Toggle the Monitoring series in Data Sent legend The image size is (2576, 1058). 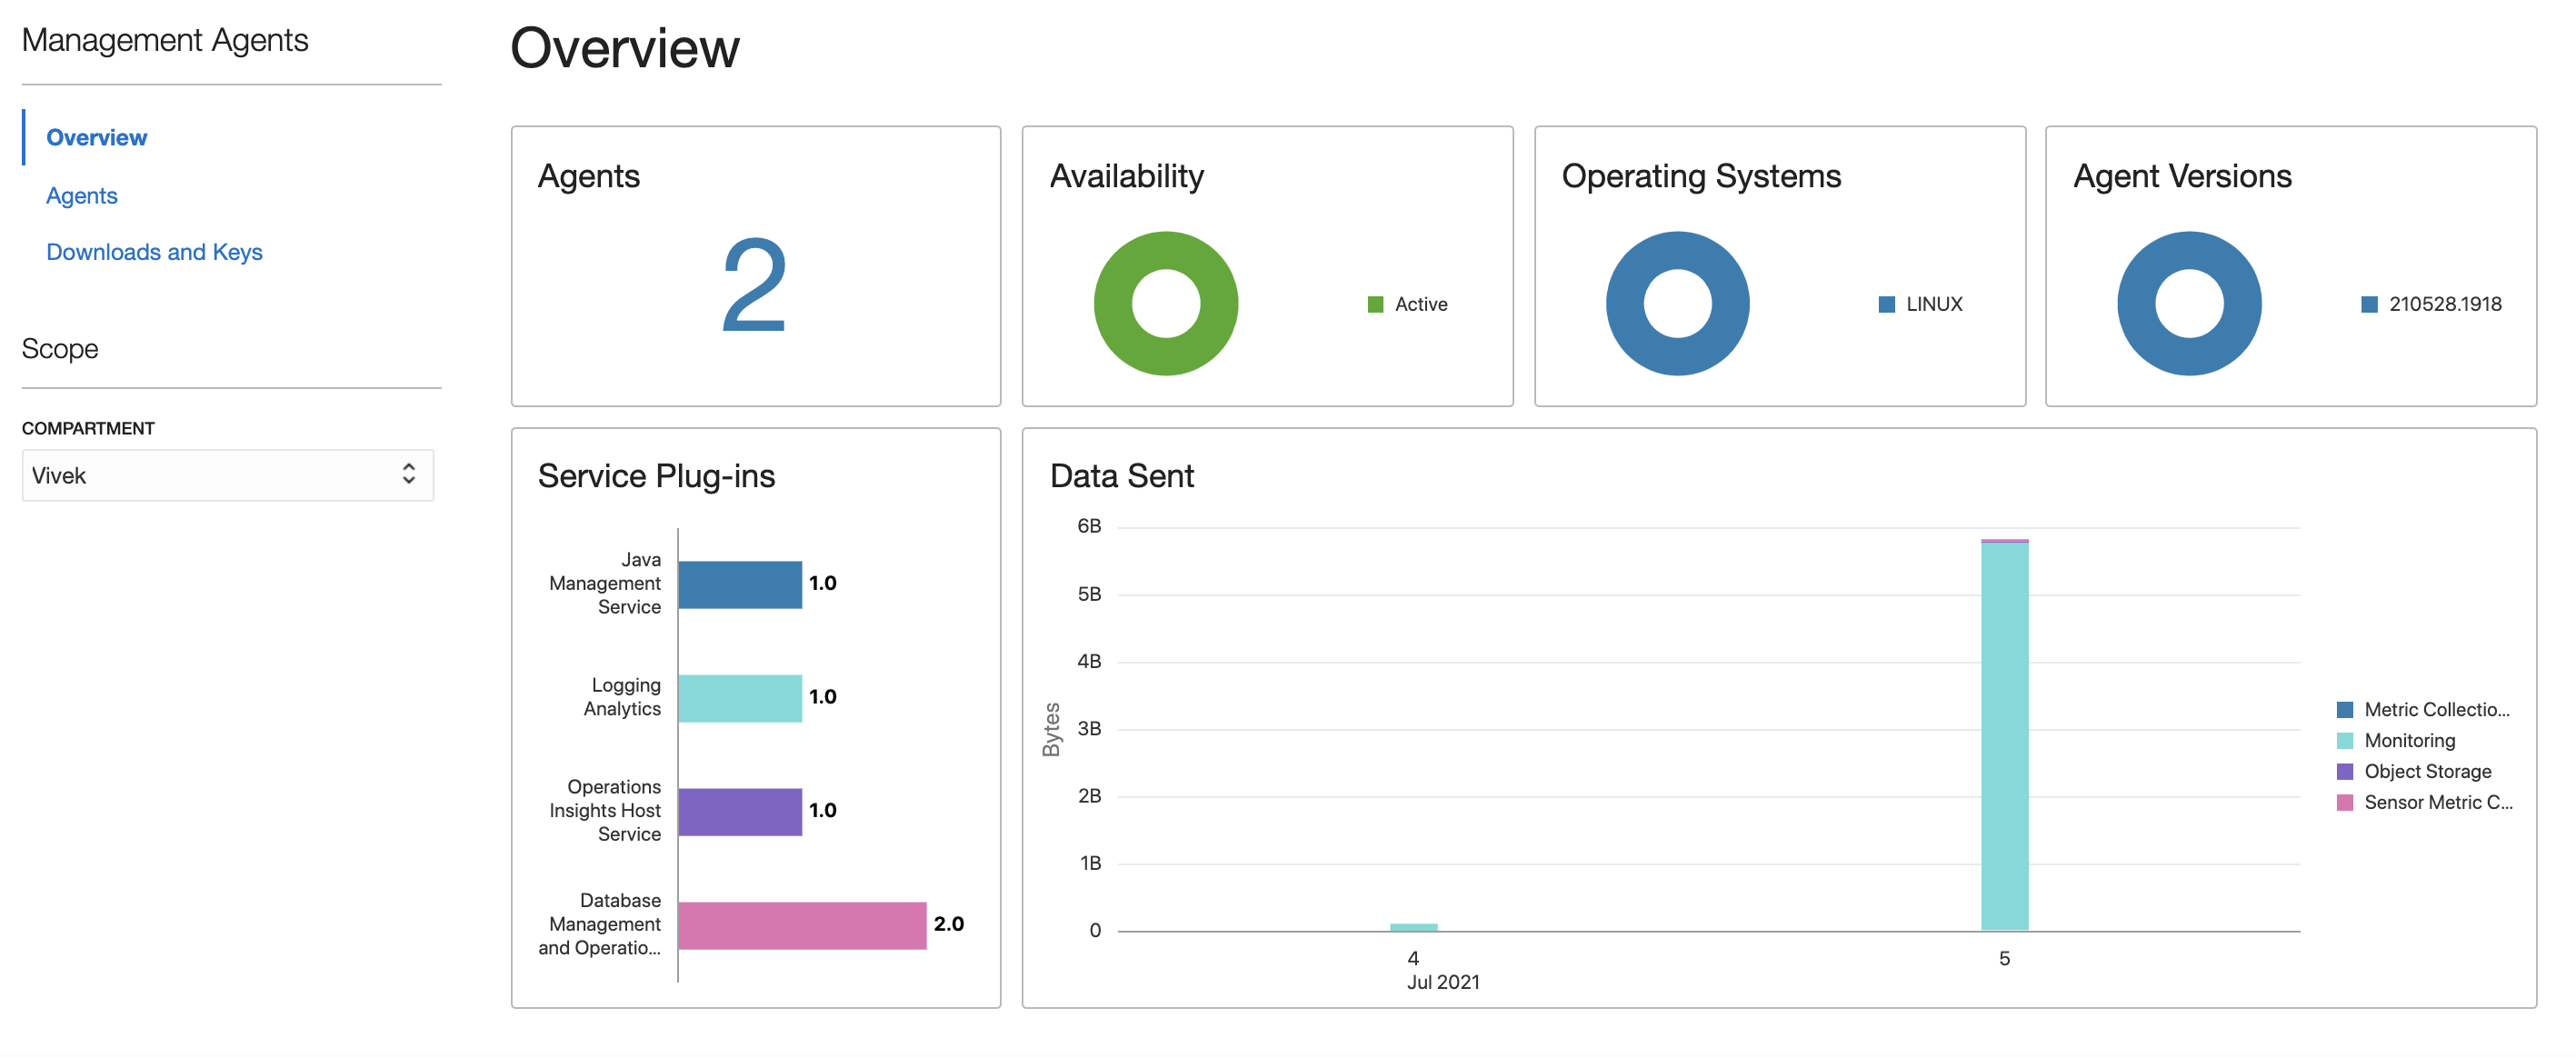[x=2410, y=740]
